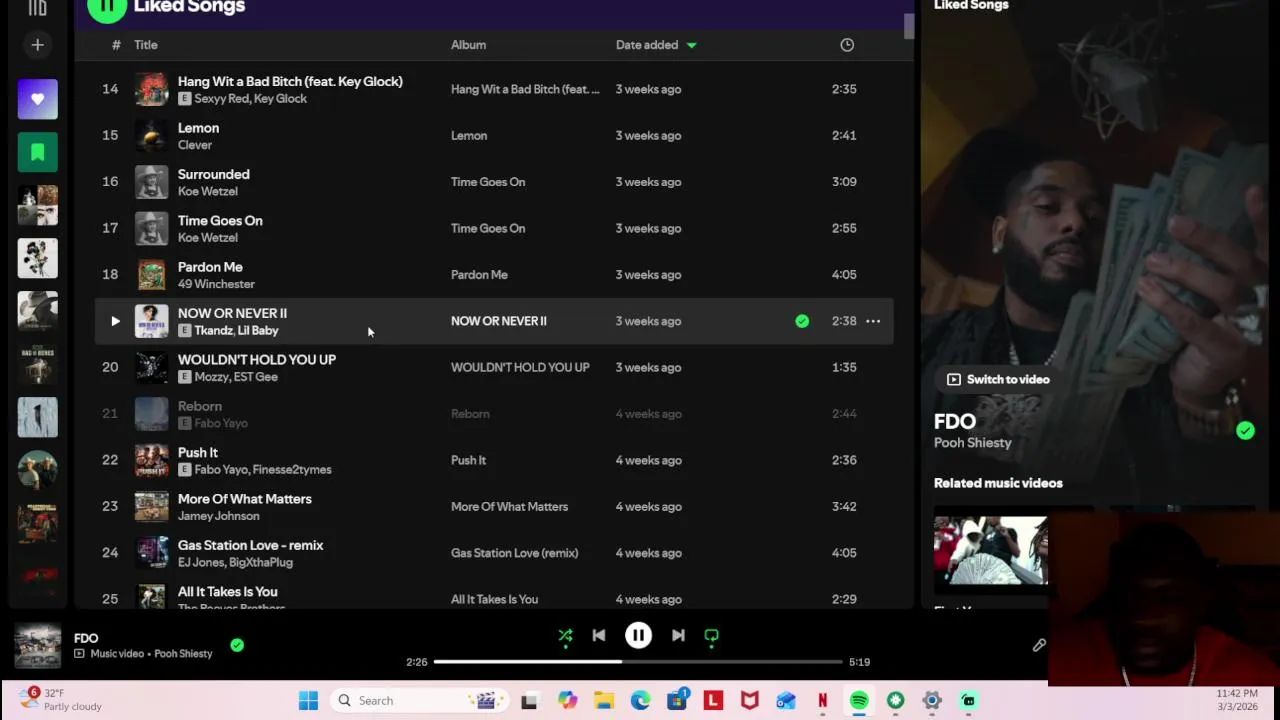Click Switch to video button

coord(998,379)
